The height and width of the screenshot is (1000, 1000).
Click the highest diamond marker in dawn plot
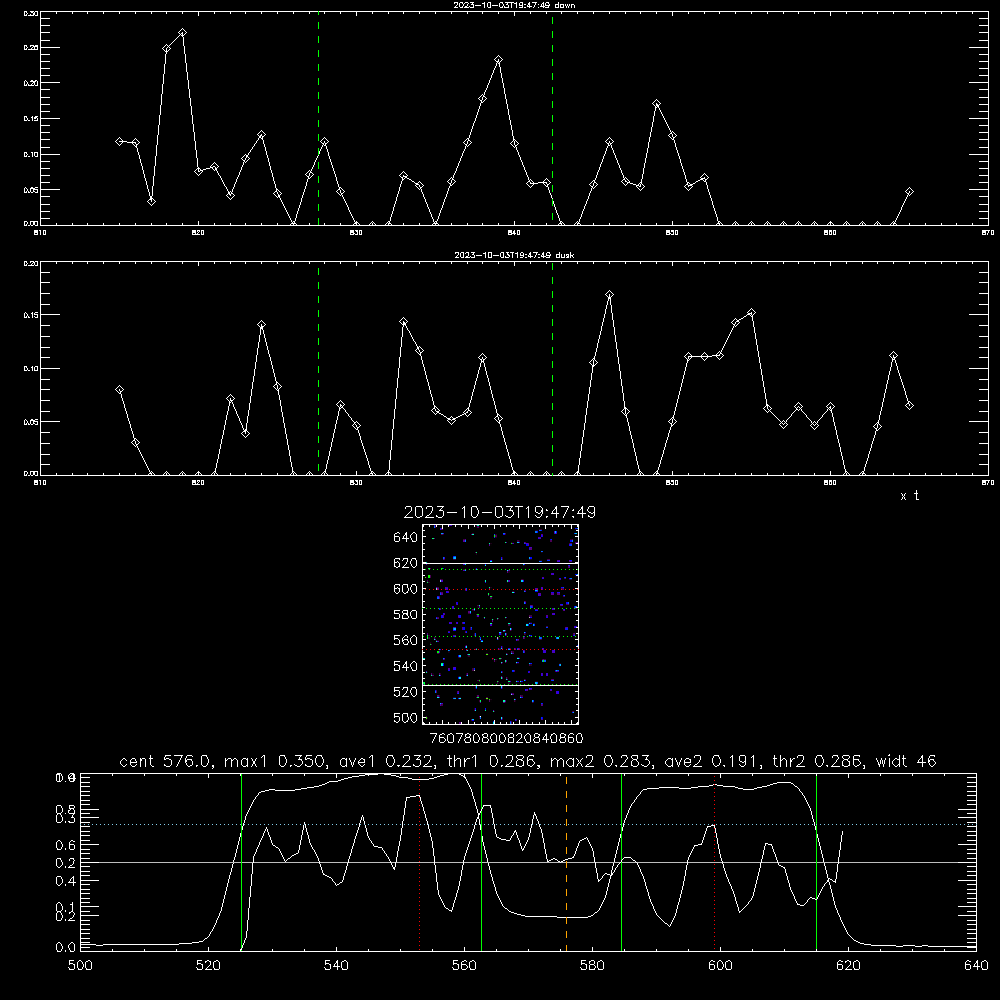(182, 33)
